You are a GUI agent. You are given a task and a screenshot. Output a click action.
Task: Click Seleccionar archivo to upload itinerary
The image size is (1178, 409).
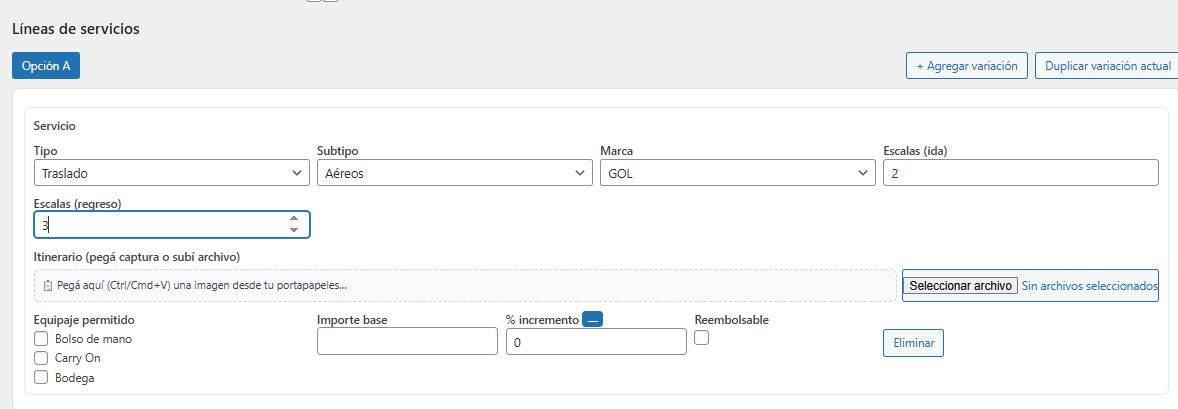960,285
